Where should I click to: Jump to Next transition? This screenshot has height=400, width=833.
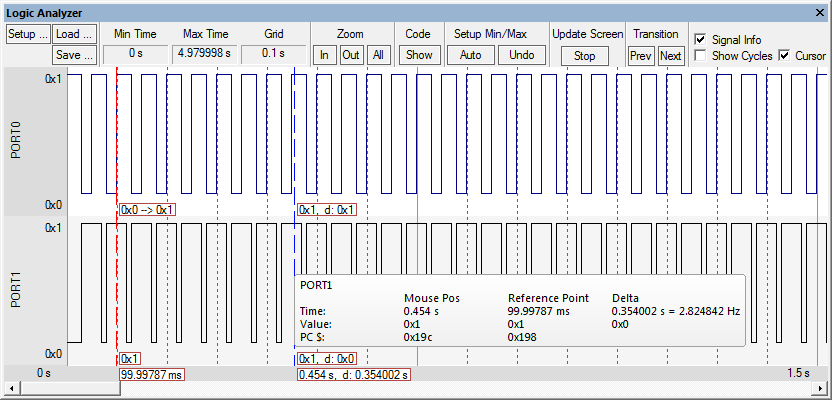[670, 56]
